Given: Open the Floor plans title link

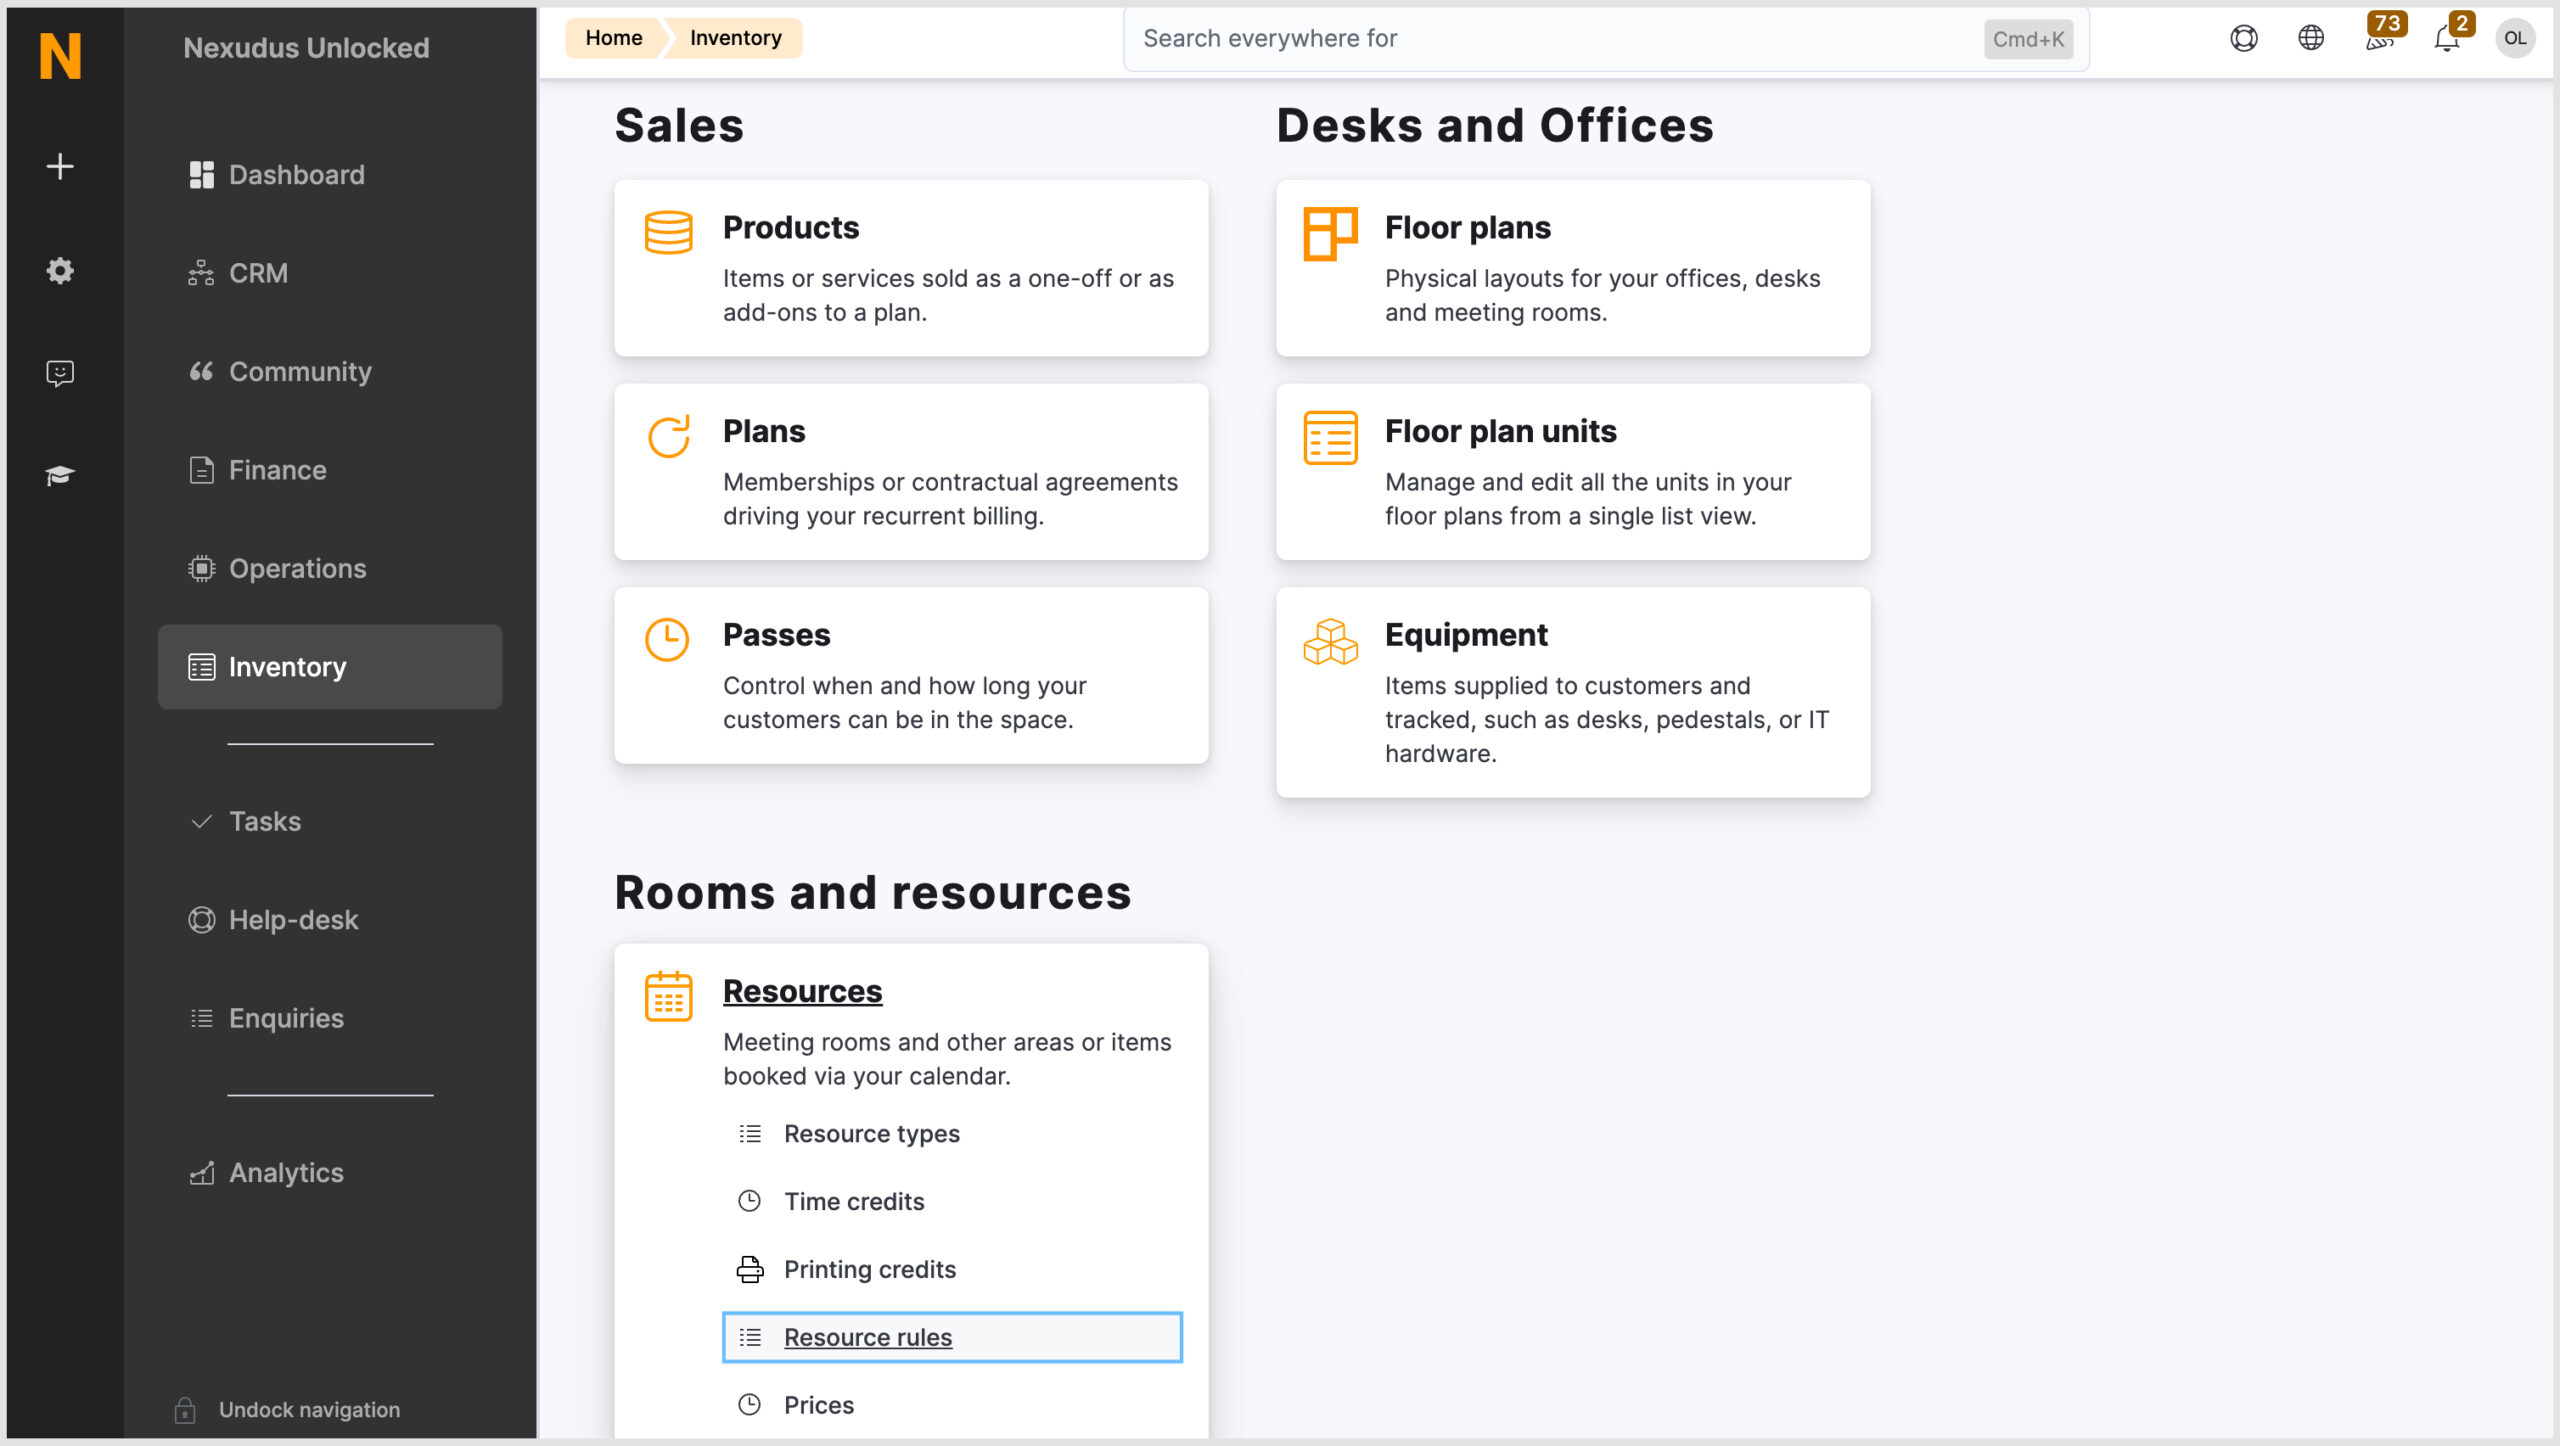Looking at the screenshot, I should tap(1468, 228).
